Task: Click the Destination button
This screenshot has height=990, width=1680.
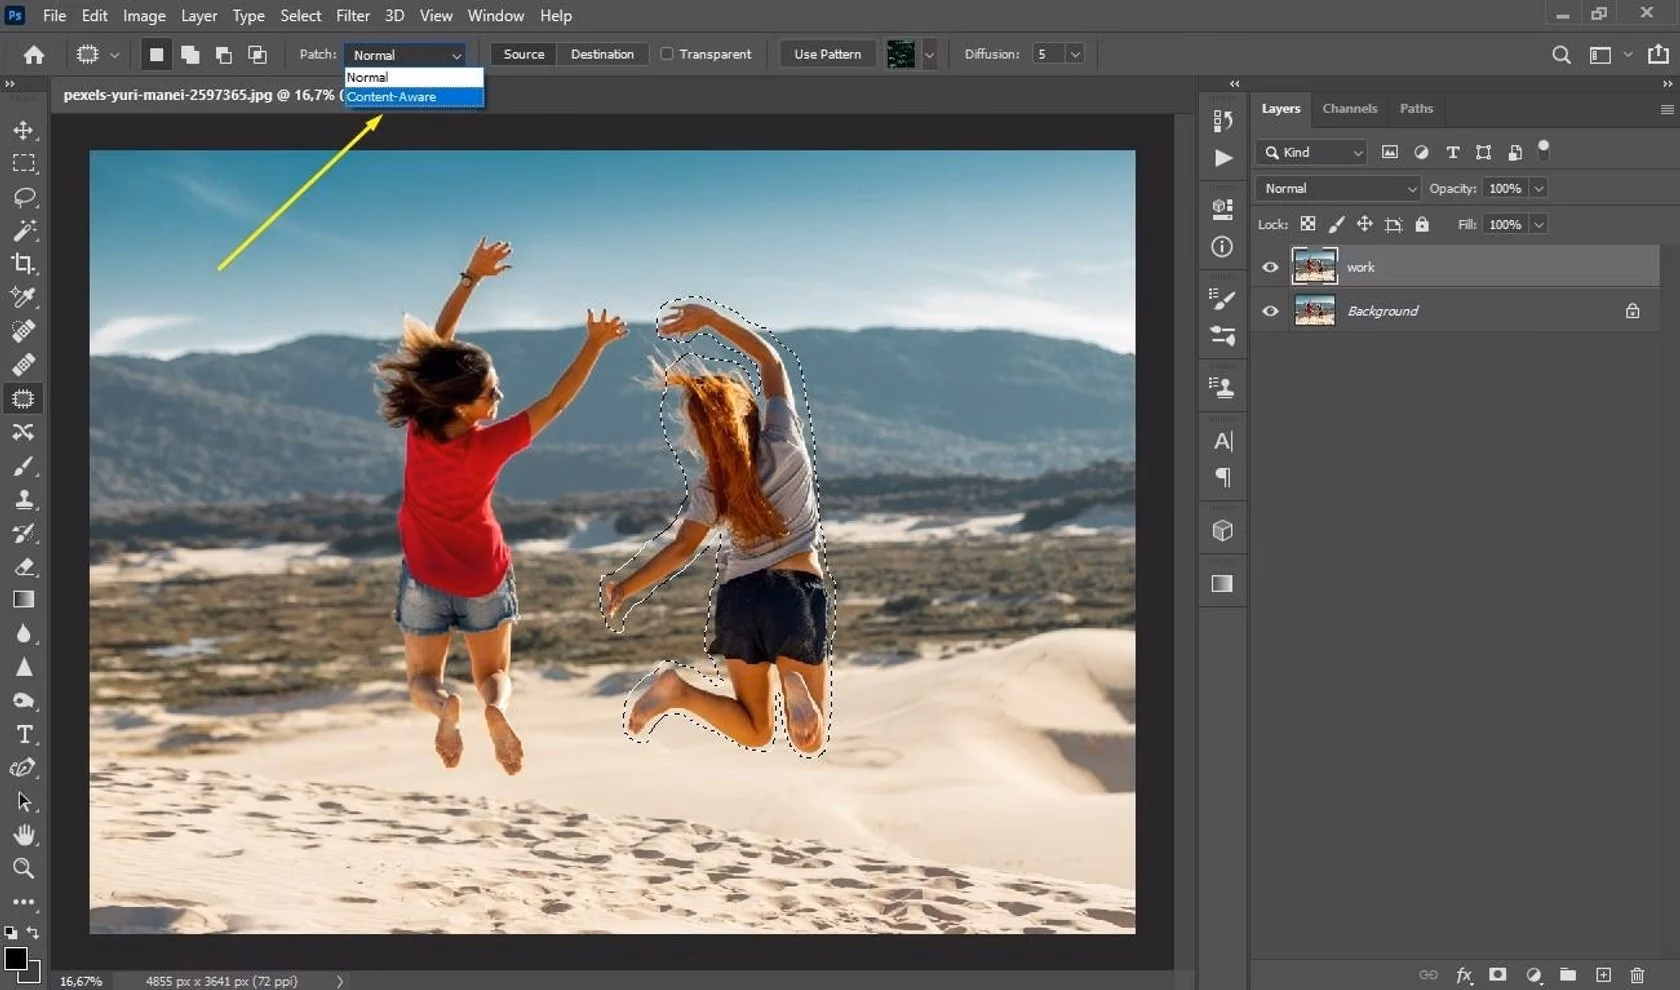Action: [x=601, y=54]
